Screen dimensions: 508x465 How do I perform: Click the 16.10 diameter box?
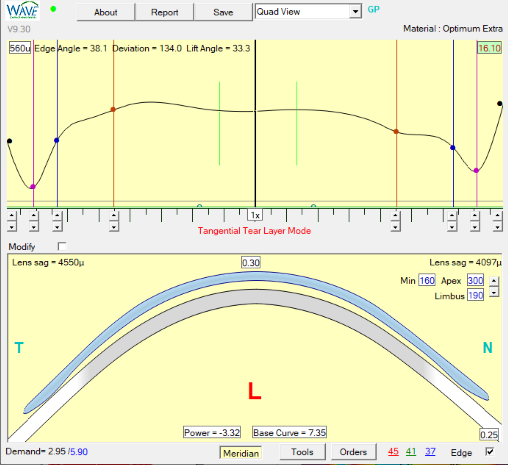pos(489,48)
